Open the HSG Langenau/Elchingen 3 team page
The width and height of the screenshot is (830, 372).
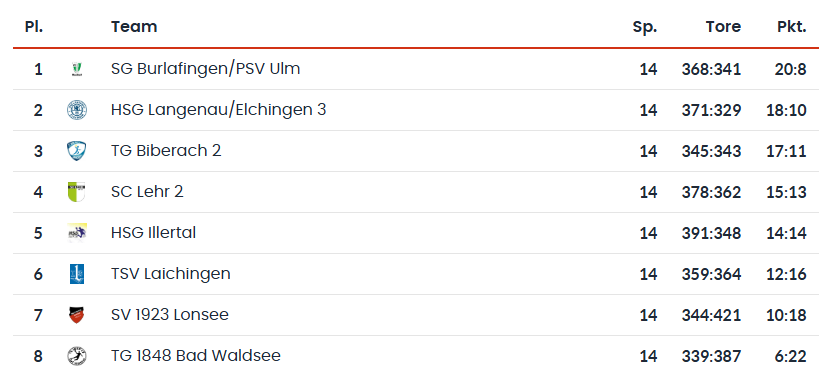tap(219, 110)
